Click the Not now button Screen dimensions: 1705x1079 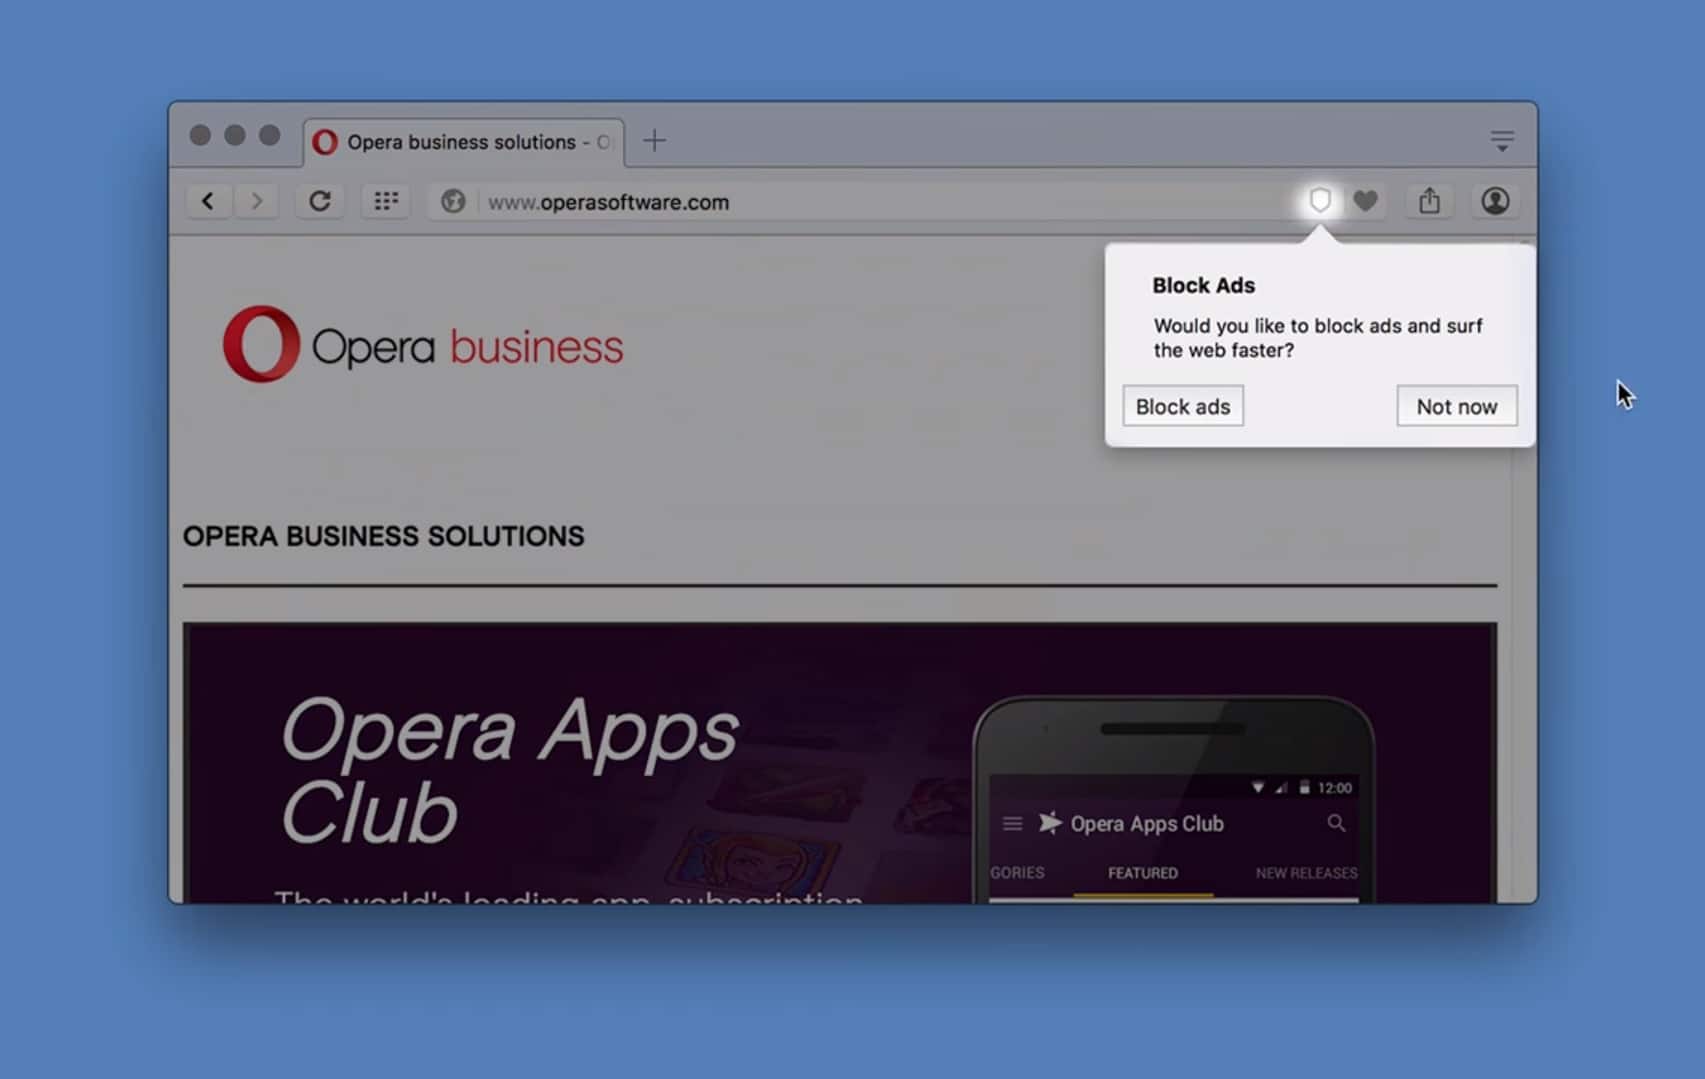coord(1457,406)
